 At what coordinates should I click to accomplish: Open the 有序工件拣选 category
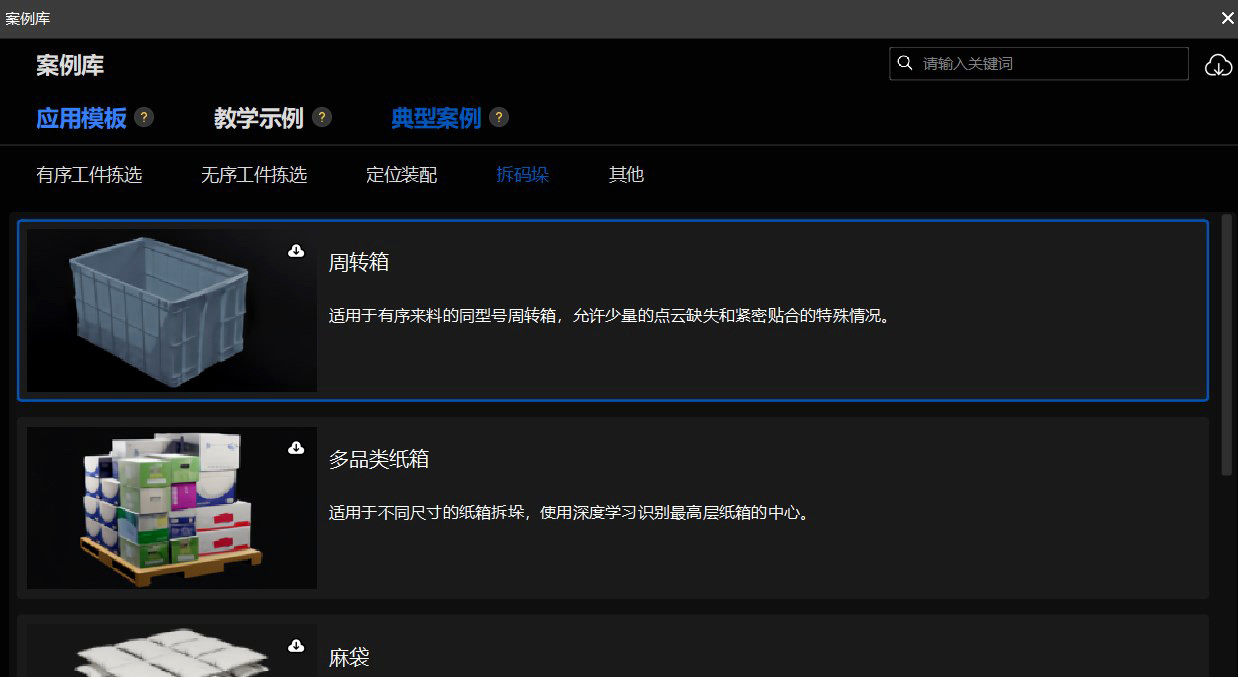coord(90,174)
